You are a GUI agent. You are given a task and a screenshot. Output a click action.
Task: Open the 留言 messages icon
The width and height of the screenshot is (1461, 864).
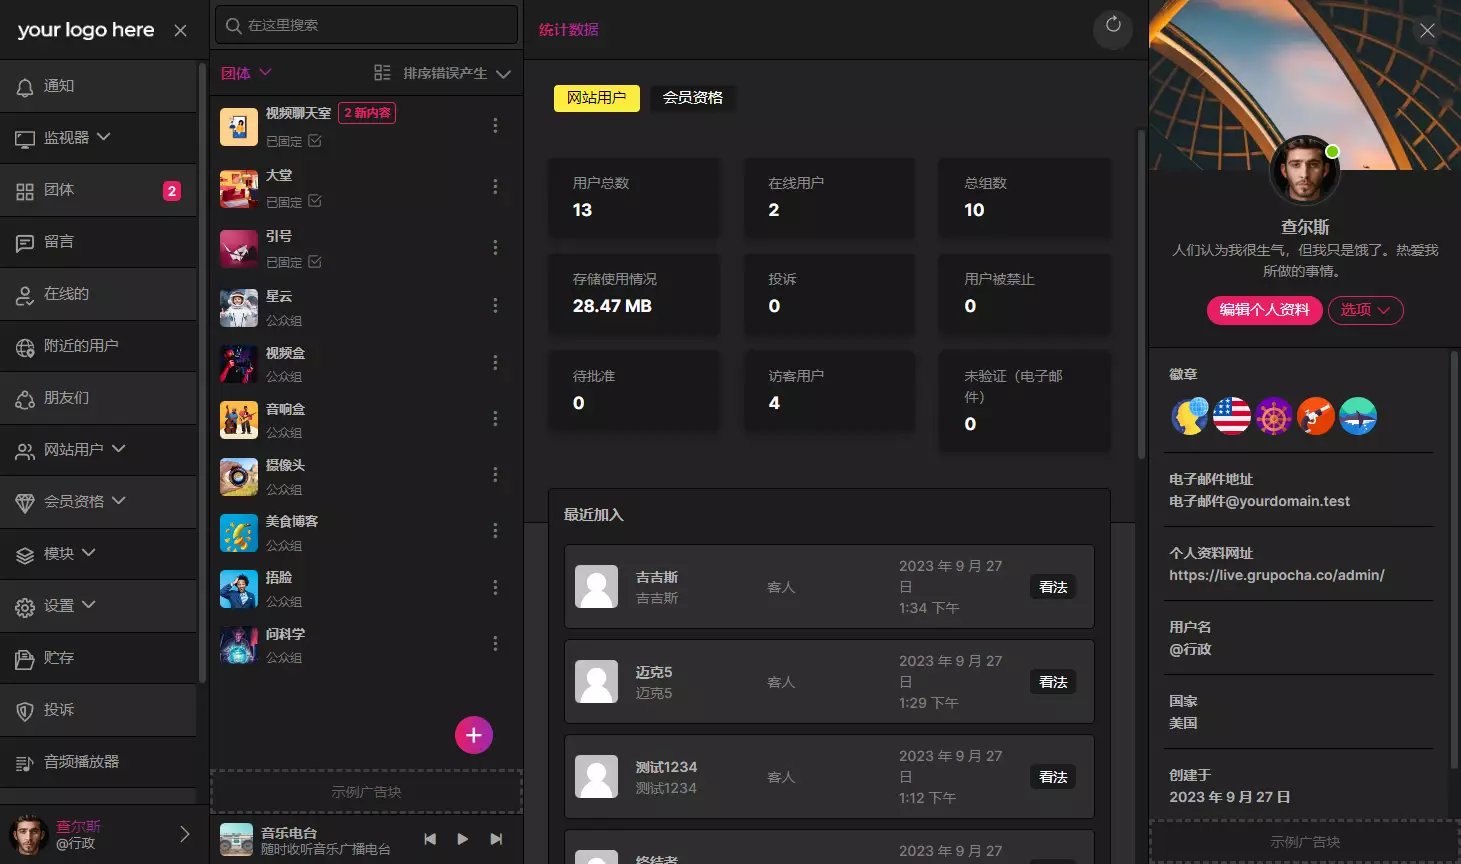pos(25,243)
